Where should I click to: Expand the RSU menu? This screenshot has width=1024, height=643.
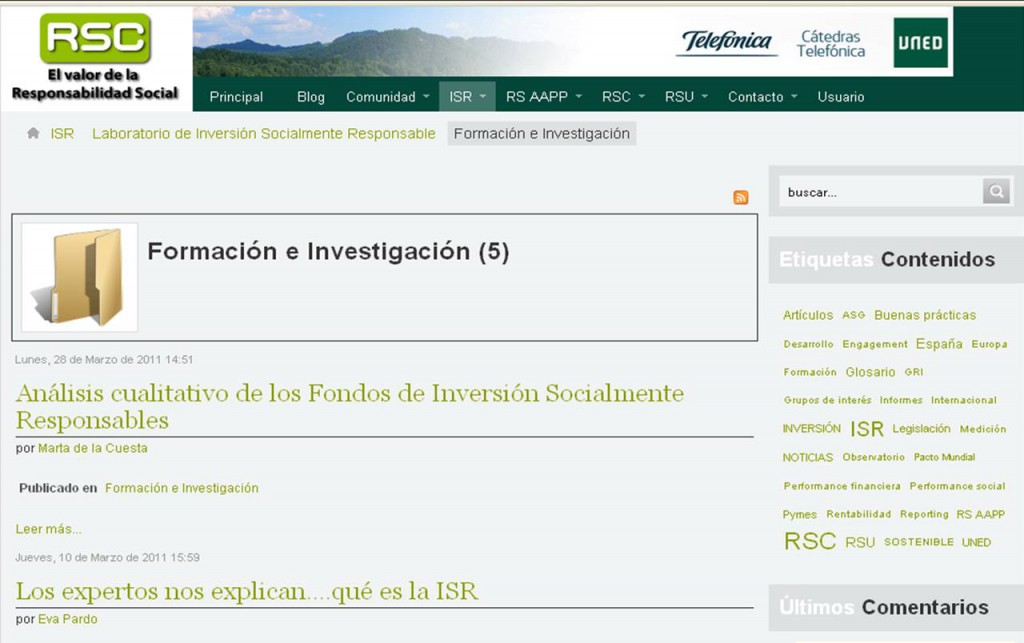pos(686,97)
